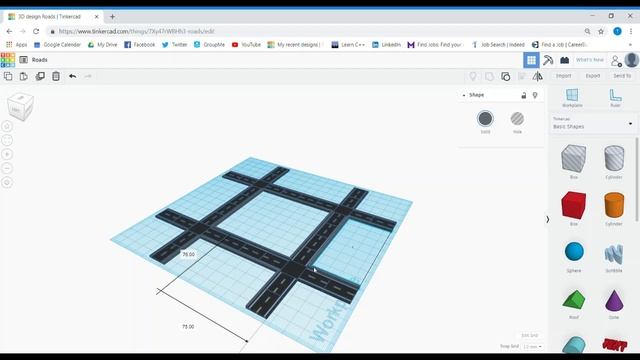Click the Align tool icon
This screenshot has height=360, width=640.
pos(522,76)
